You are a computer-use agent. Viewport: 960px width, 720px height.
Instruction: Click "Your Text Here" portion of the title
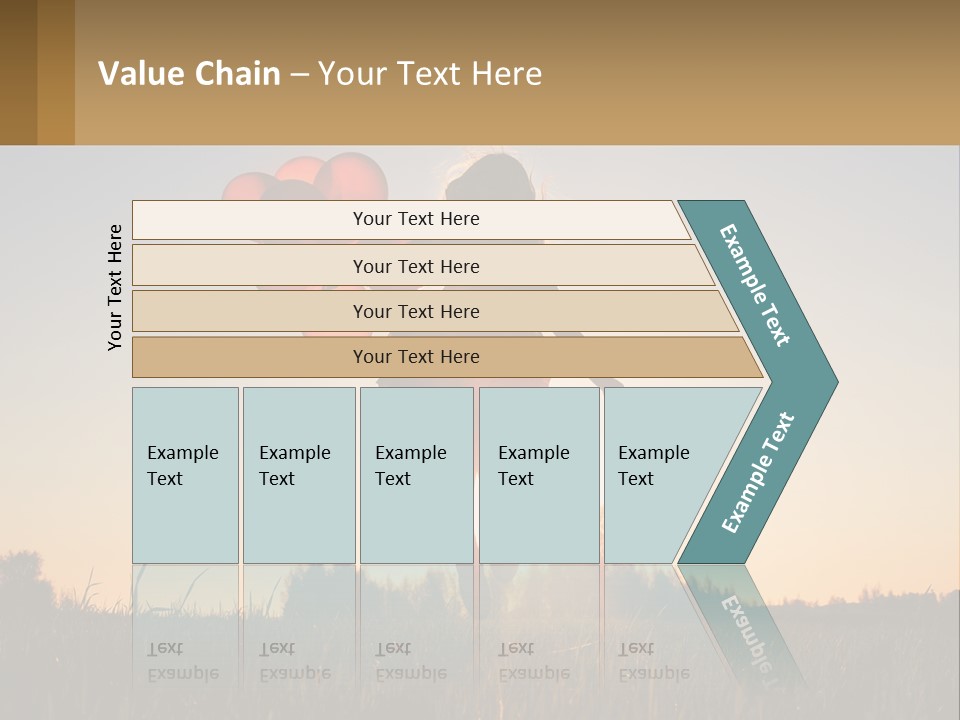[x=430, y=74]
